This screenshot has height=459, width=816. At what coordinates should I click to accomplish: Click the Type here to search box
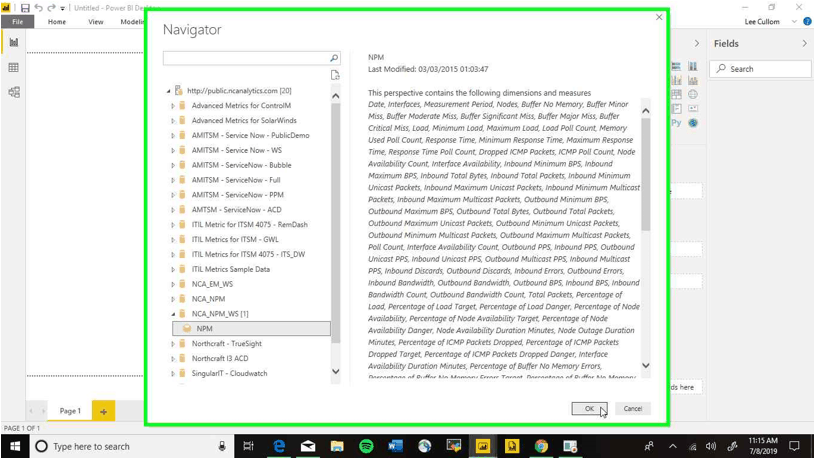click(x=130, y=447)
